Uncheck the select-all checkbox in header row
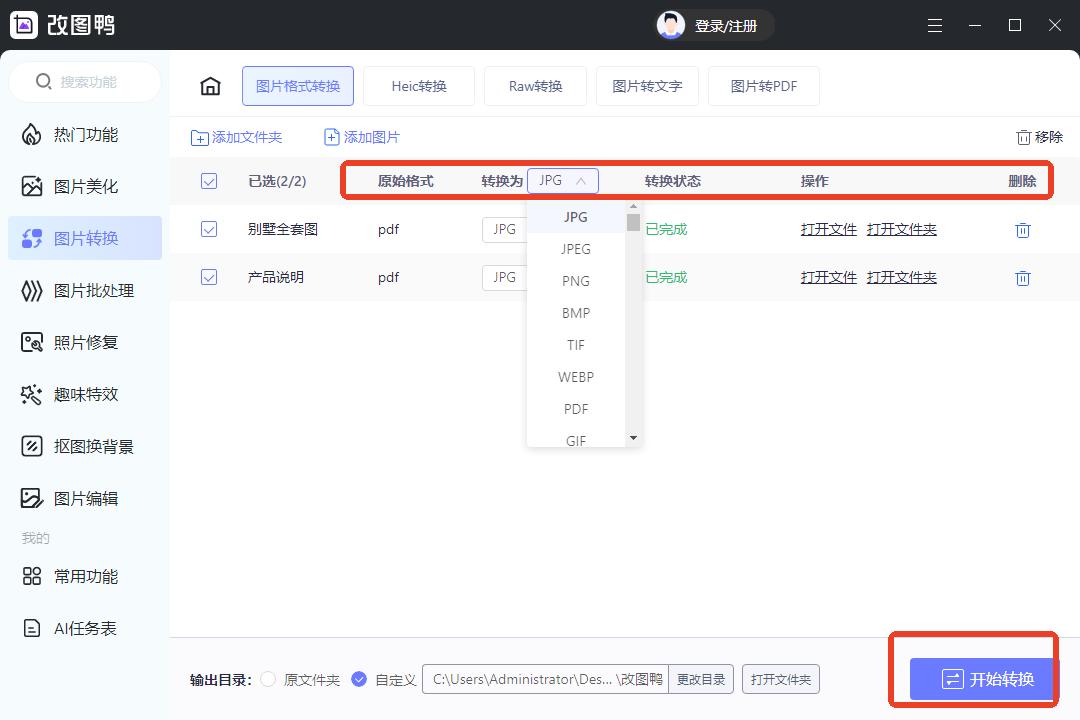 (209, 181)
